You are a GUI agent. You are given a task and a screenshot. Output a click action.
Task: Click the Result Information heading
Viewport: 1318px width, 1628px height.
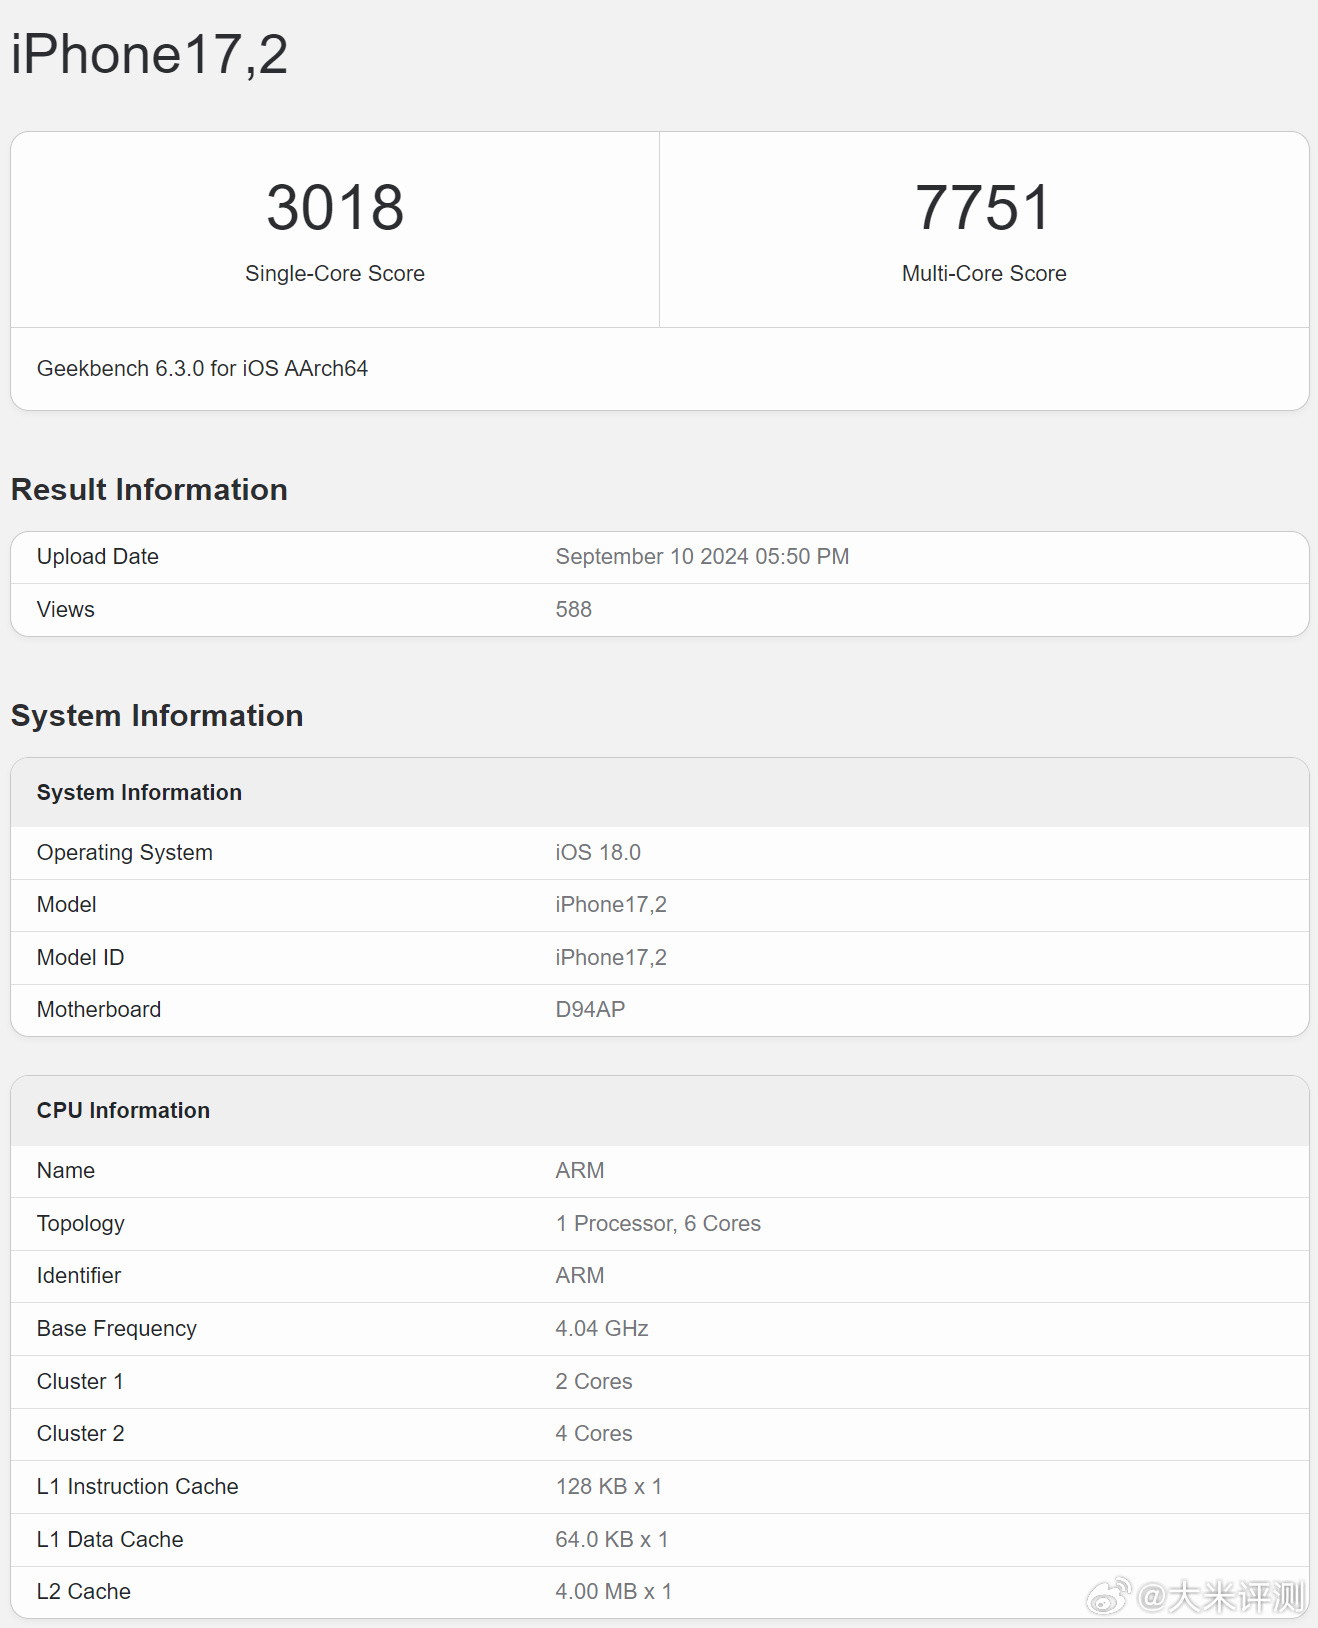[149, 490]
